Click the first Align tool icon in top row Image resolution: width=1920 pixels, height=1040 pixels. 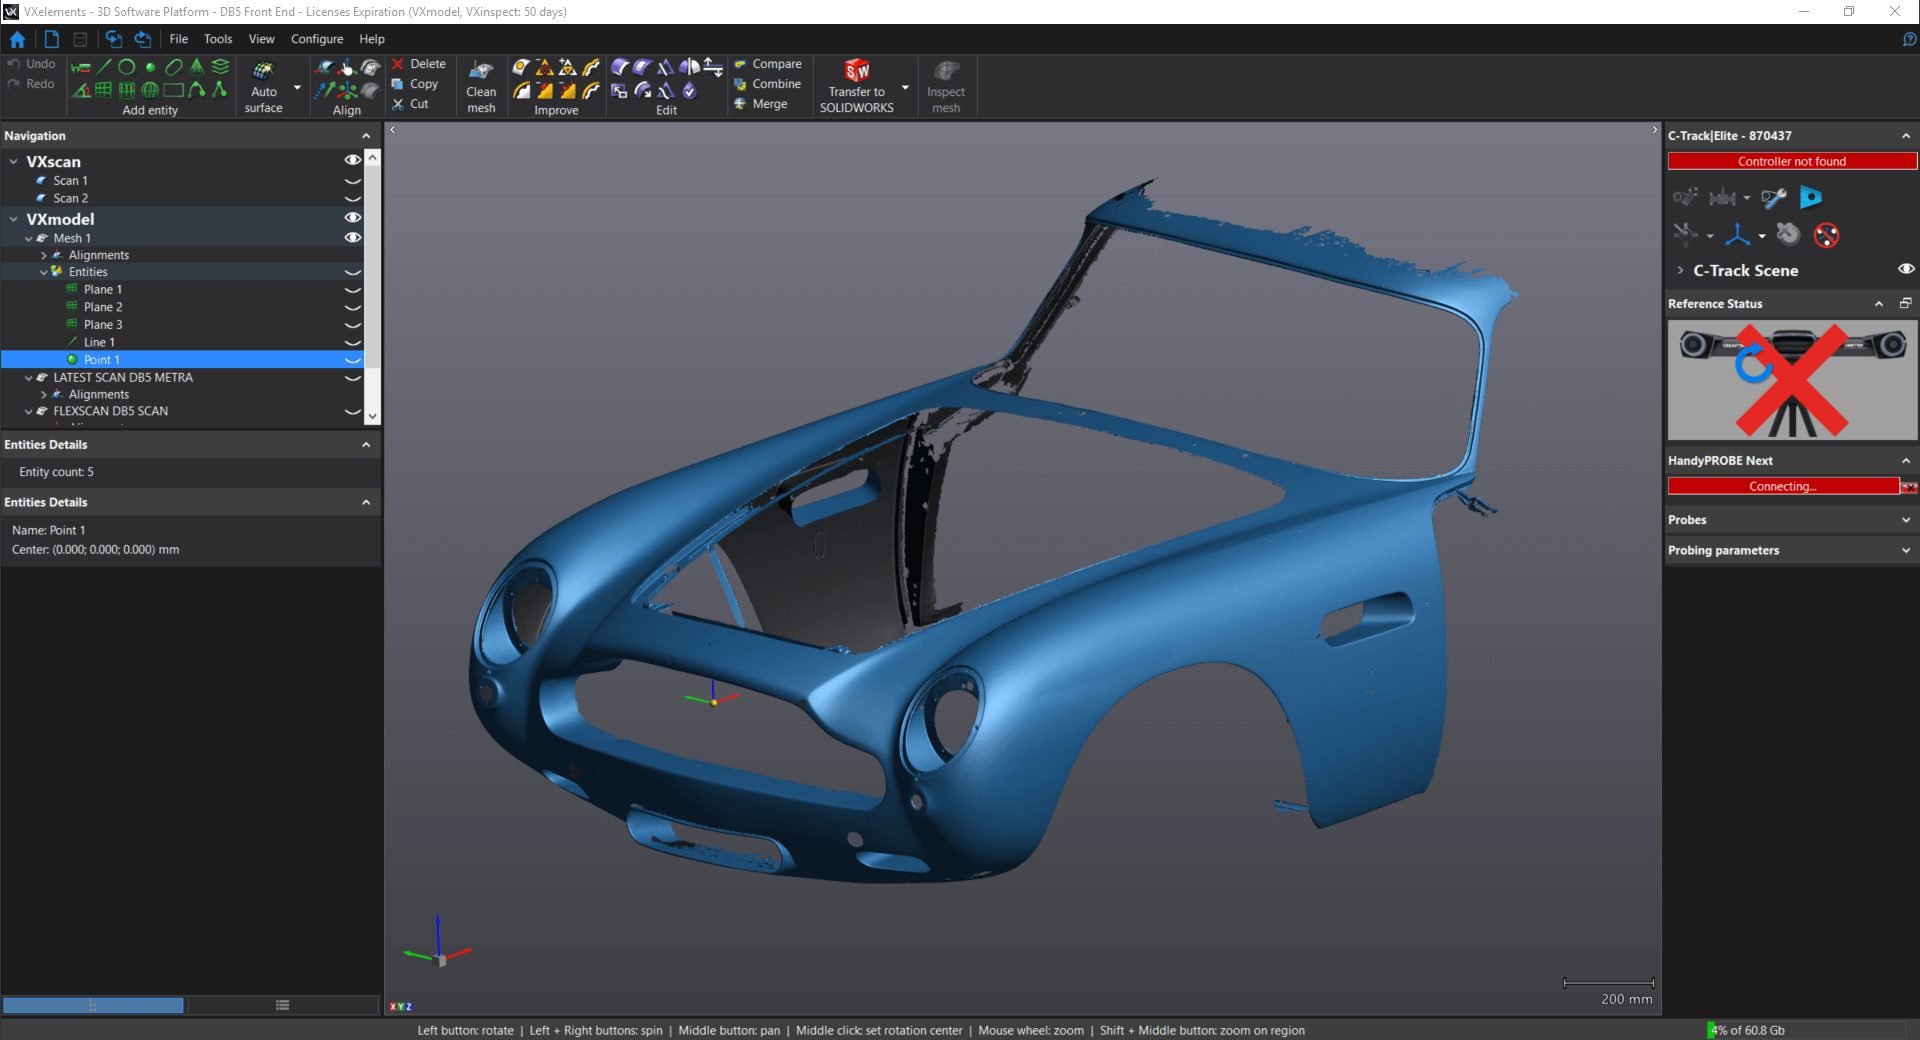pyautogui.click(x=324, y=67)
